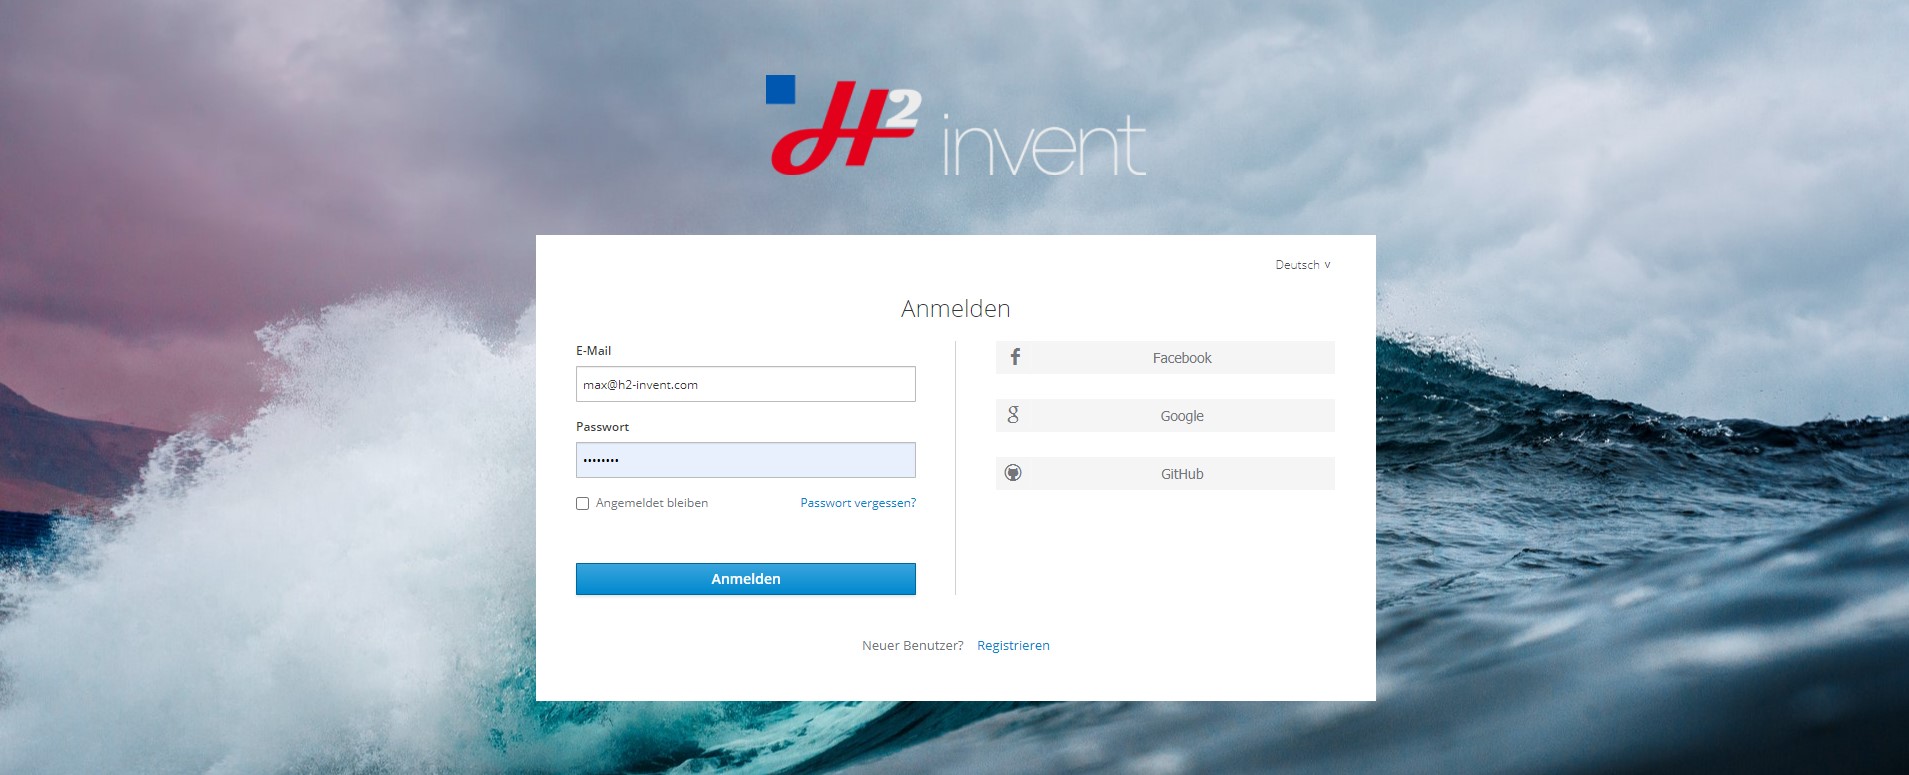Click the Facebook icon
This screenshot has width=1909, height=775.
coord(1015,357)
